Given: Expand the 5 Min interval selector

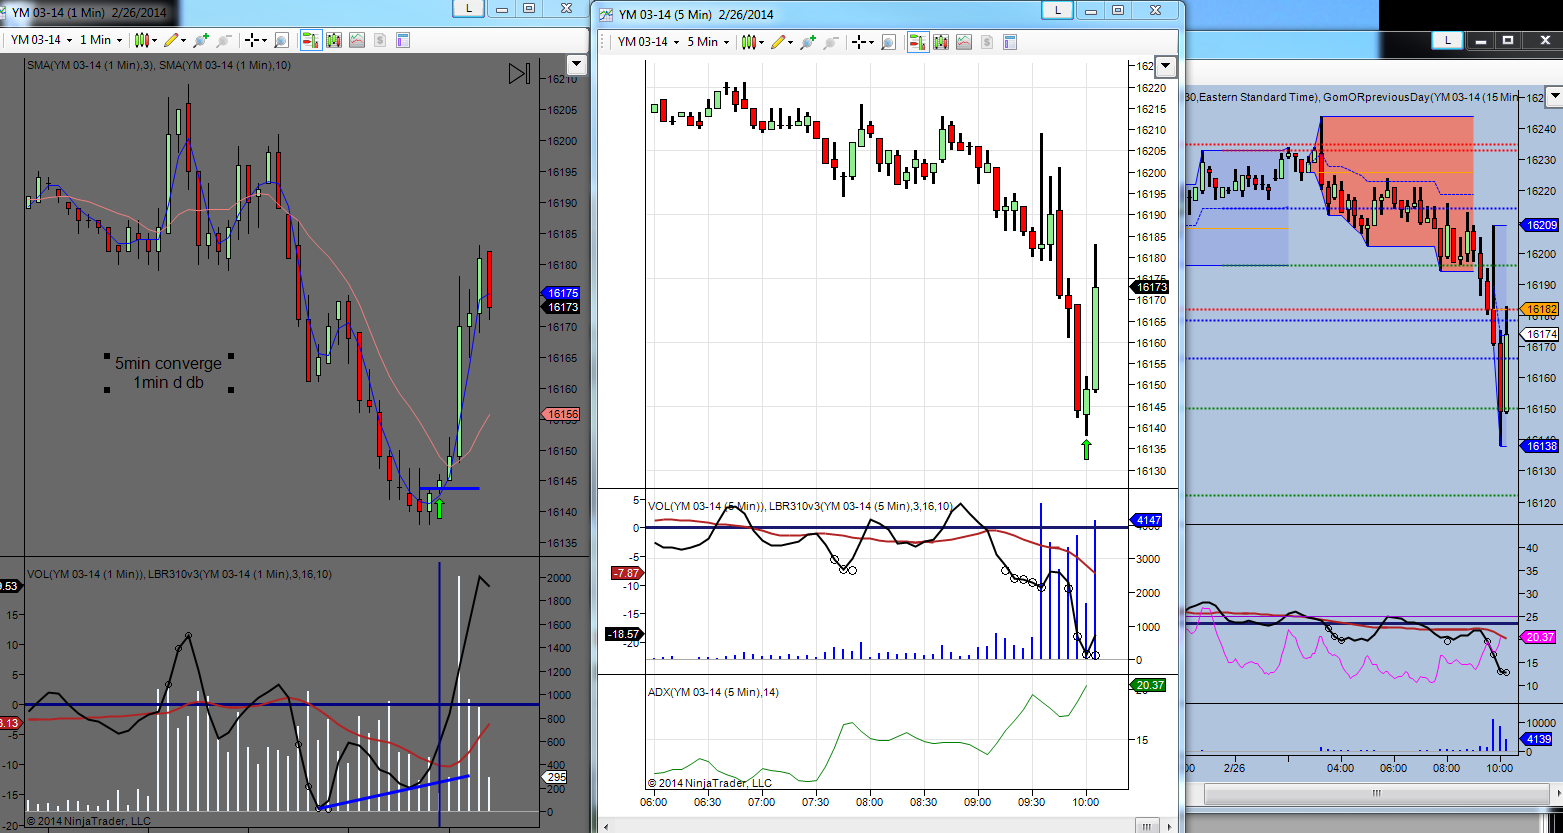Looking at the screenshot, I should 709,42.
